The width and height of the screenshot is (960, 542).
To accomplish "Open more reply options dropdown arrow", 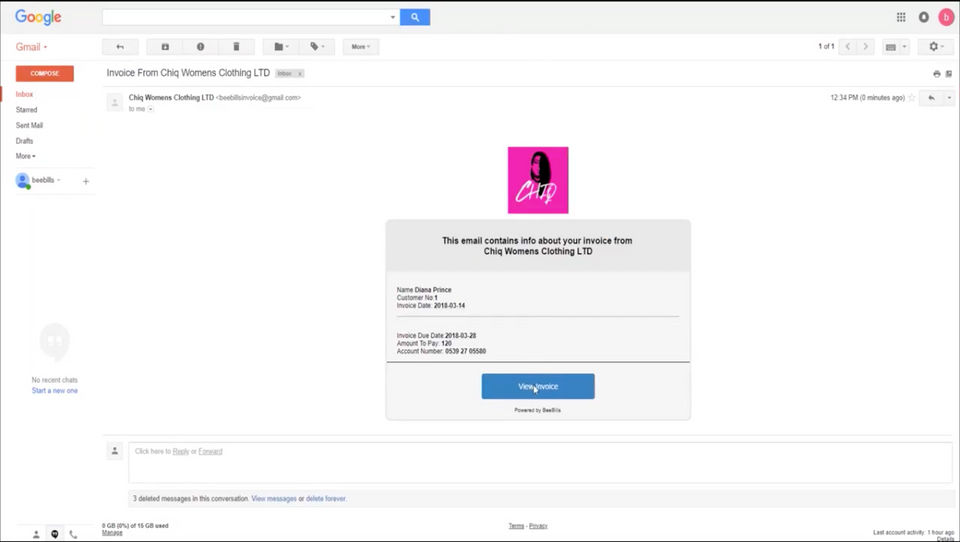I will coord(950,97).
